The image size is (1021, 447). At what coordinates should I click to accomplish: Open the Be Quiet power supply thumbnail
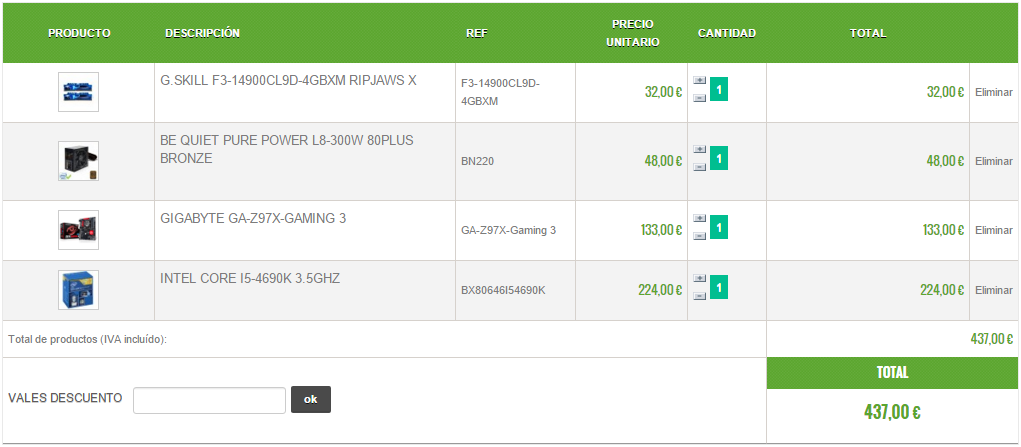point(78,161)
